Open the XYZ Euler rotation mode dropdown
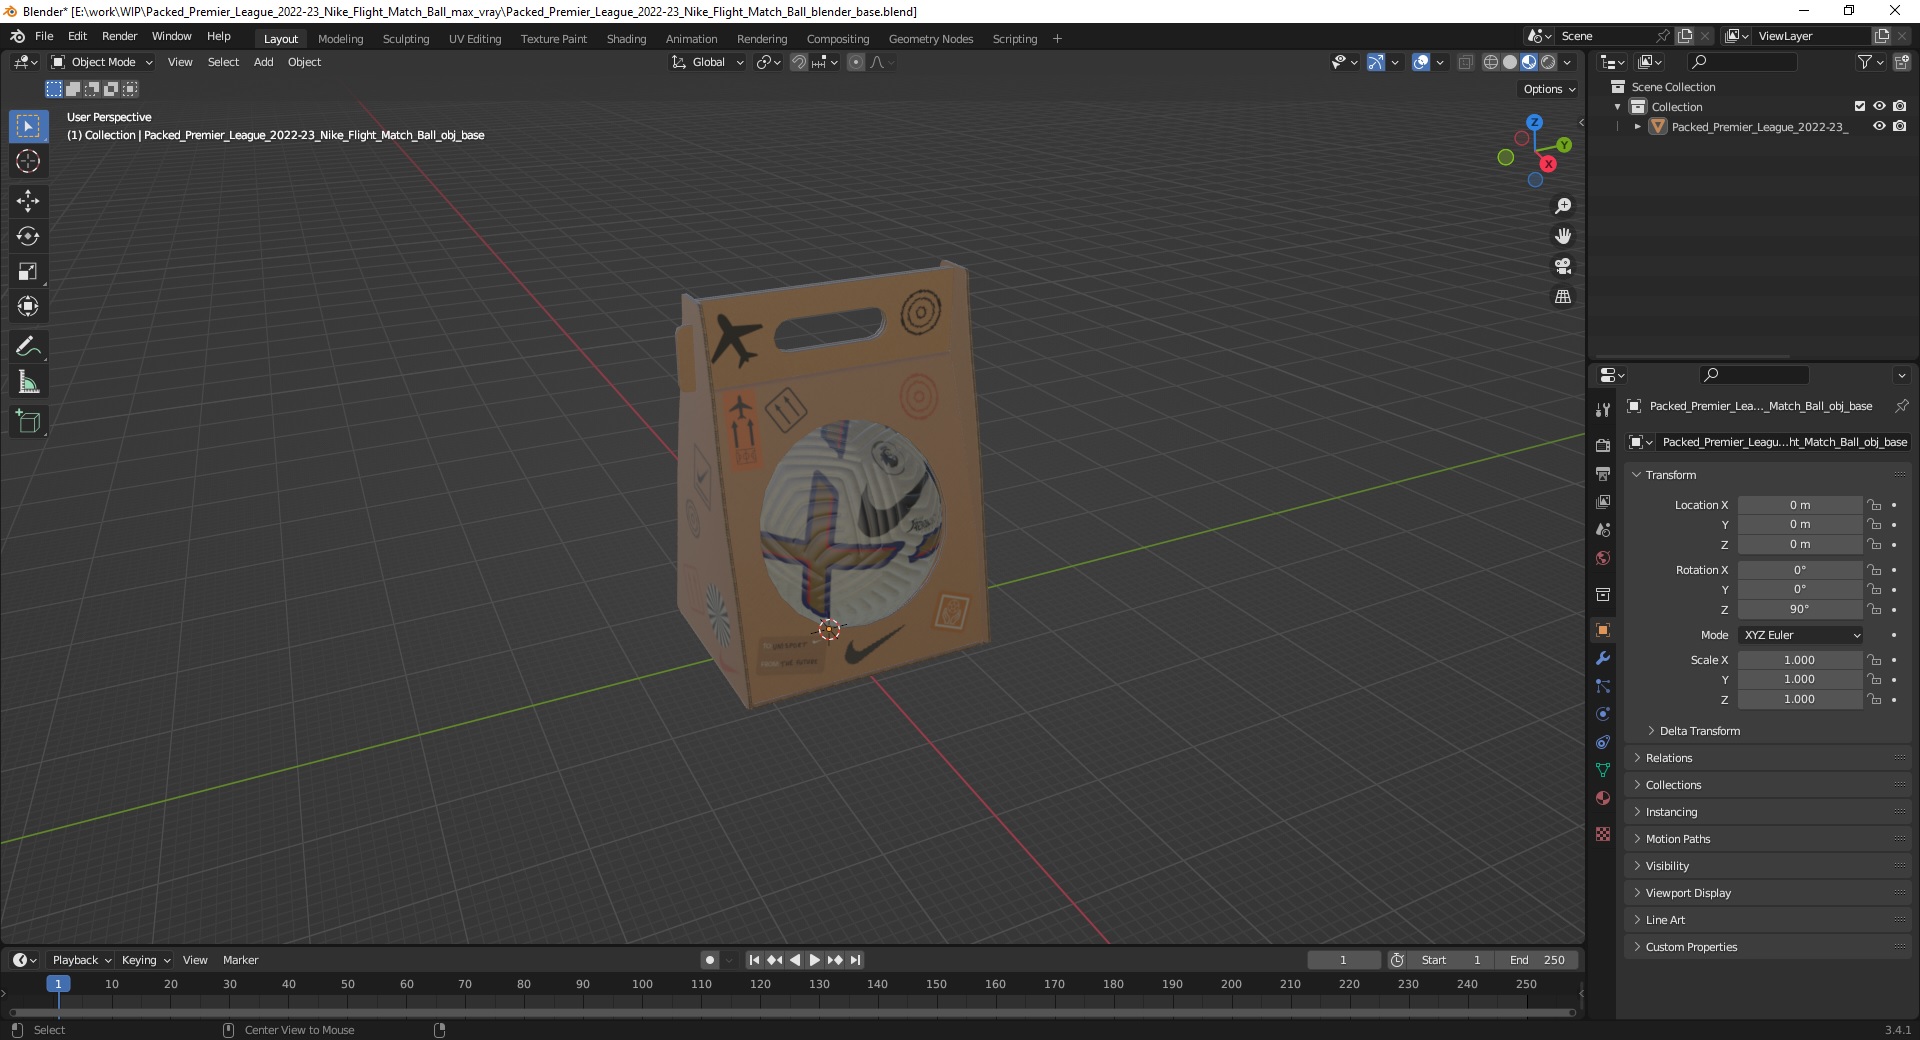The width and height of the screenshot is (1920, 1040). click(x=1801, y=635)
